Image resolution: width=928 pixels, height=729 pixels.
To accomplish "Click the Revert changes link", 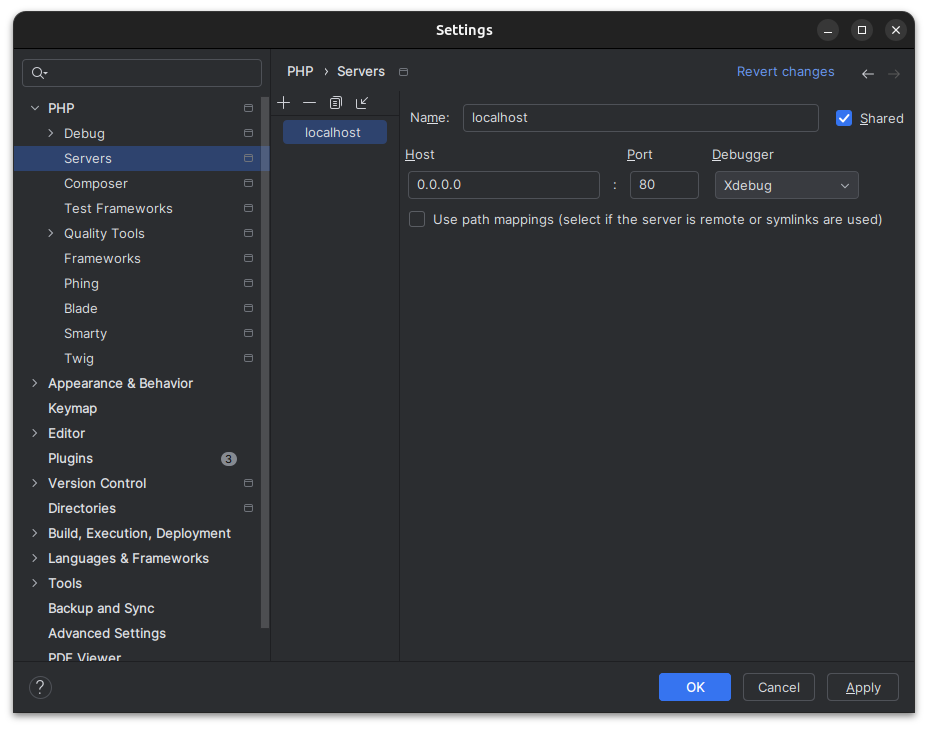I will [785, 72].
